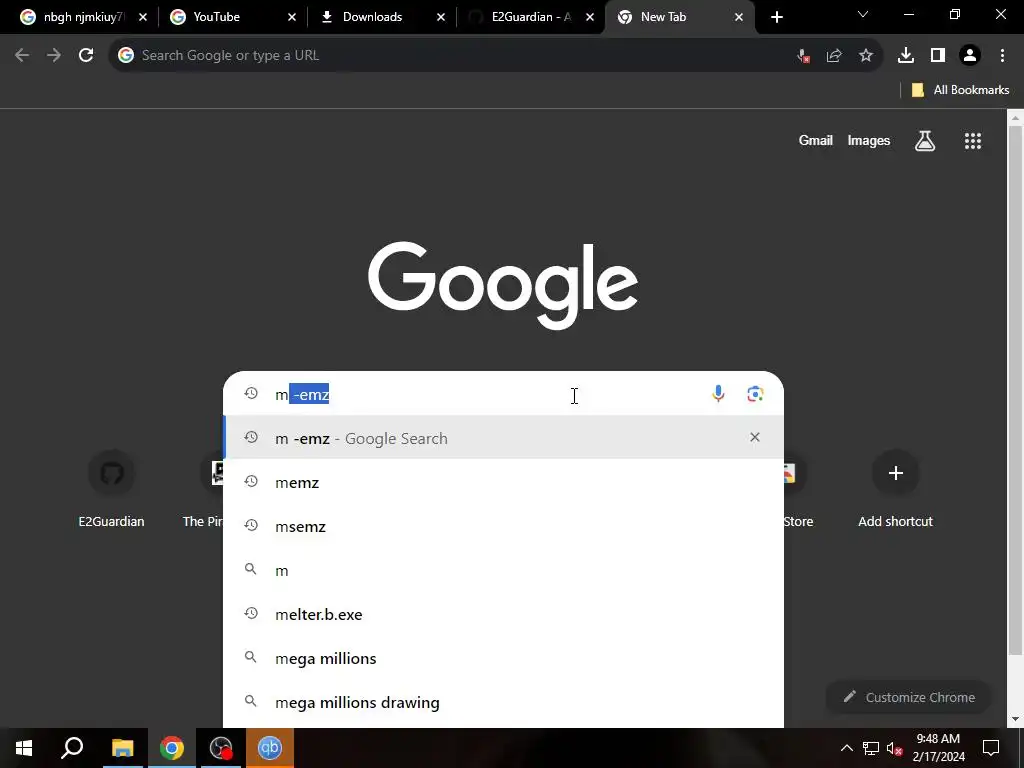Screen dimensions: 1024x768
Task: Open the E2Guardian shortcut tile
Action: (112, 488)
